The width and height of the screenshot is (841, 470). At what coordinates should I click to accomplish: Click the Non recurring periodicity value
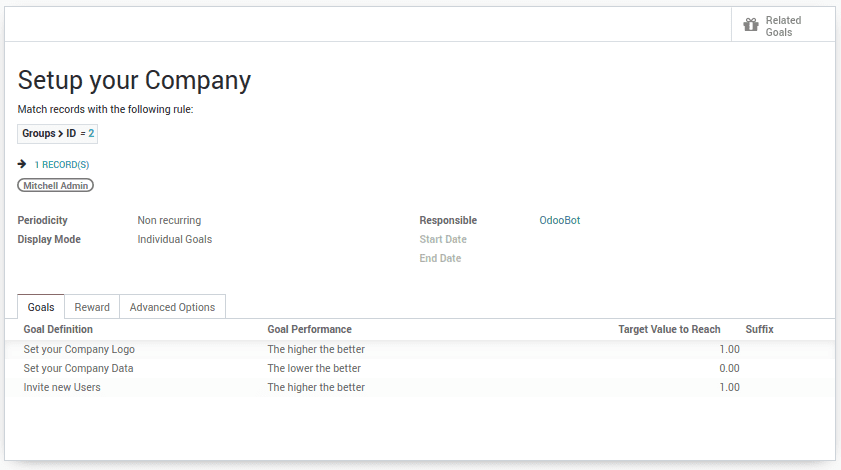click(169, 220)
